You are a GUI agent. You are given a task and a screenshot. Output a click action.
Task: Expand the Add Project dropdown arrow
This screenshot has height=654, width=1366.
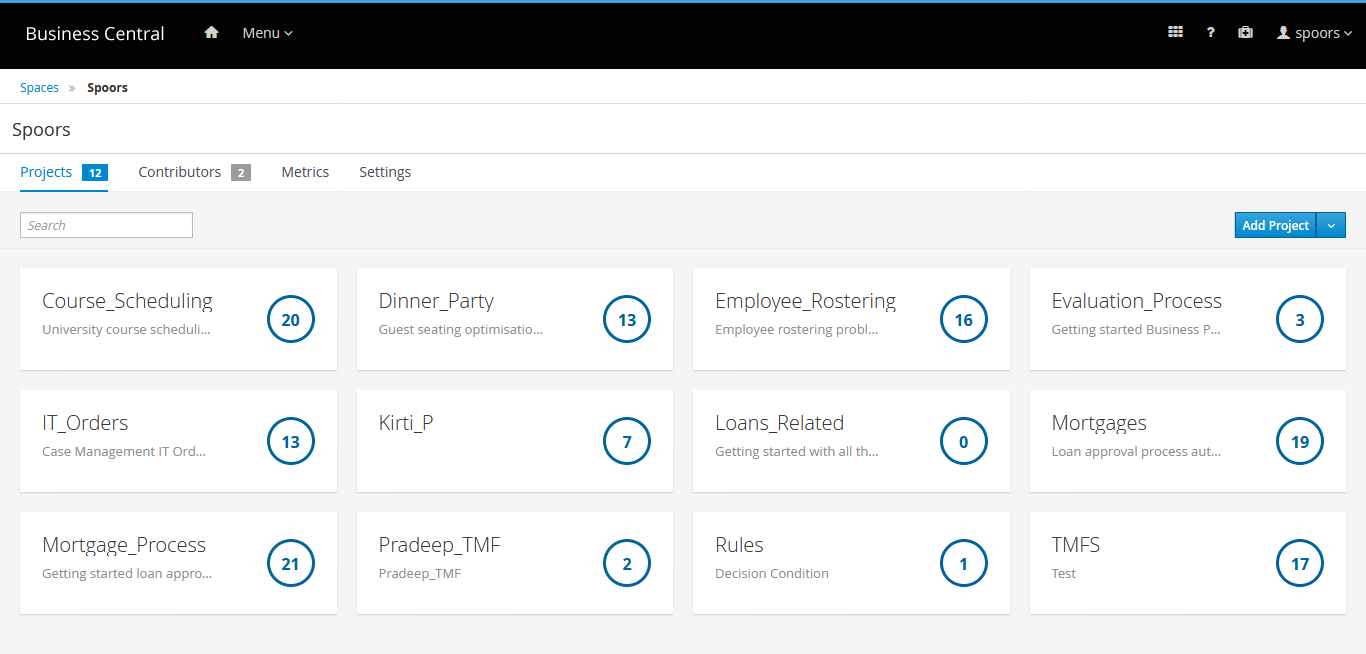(x=1331, y=226)
